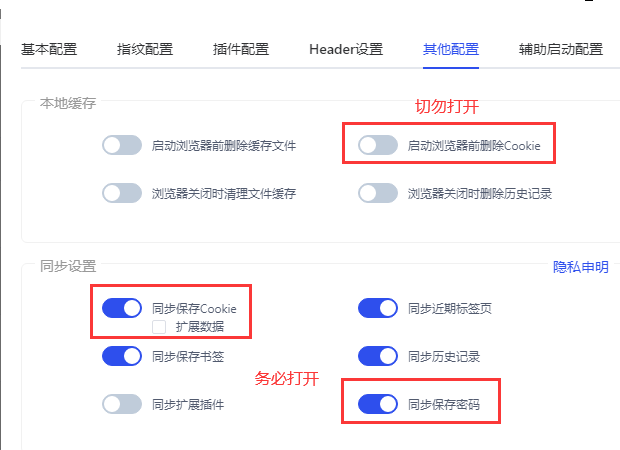Image resolution: width=620 pixels, height=450 pixels.
Task: Disable the 同步保存书签 toggle
Action: [x=122, y=356]
